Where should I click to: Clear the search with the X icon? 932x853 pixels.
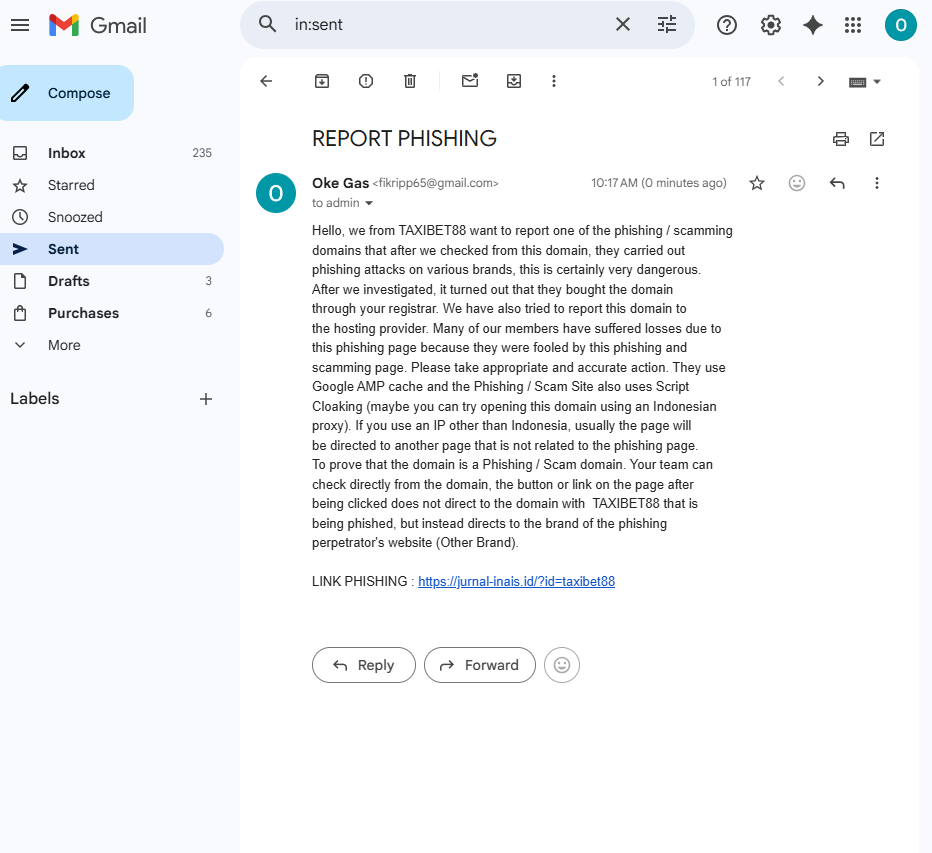point(622,24)
